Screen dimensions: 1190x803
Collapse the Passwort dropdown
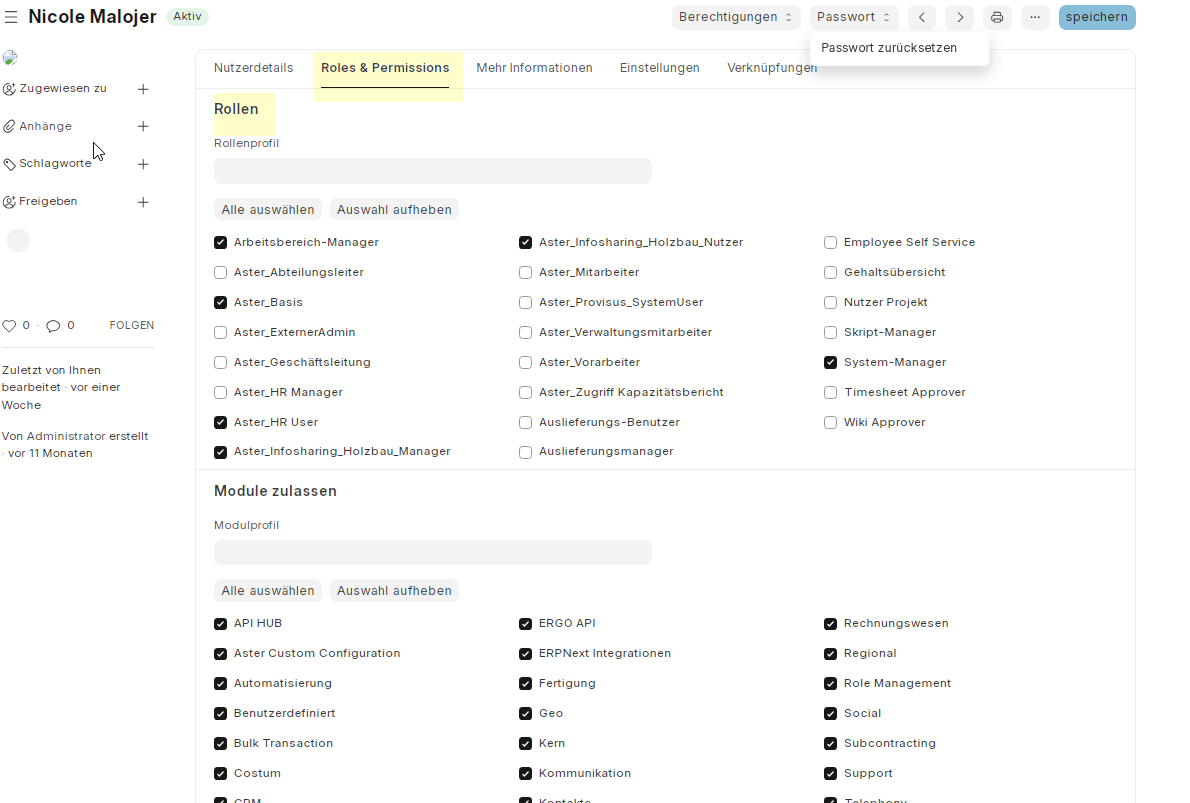tap(854, 17)
